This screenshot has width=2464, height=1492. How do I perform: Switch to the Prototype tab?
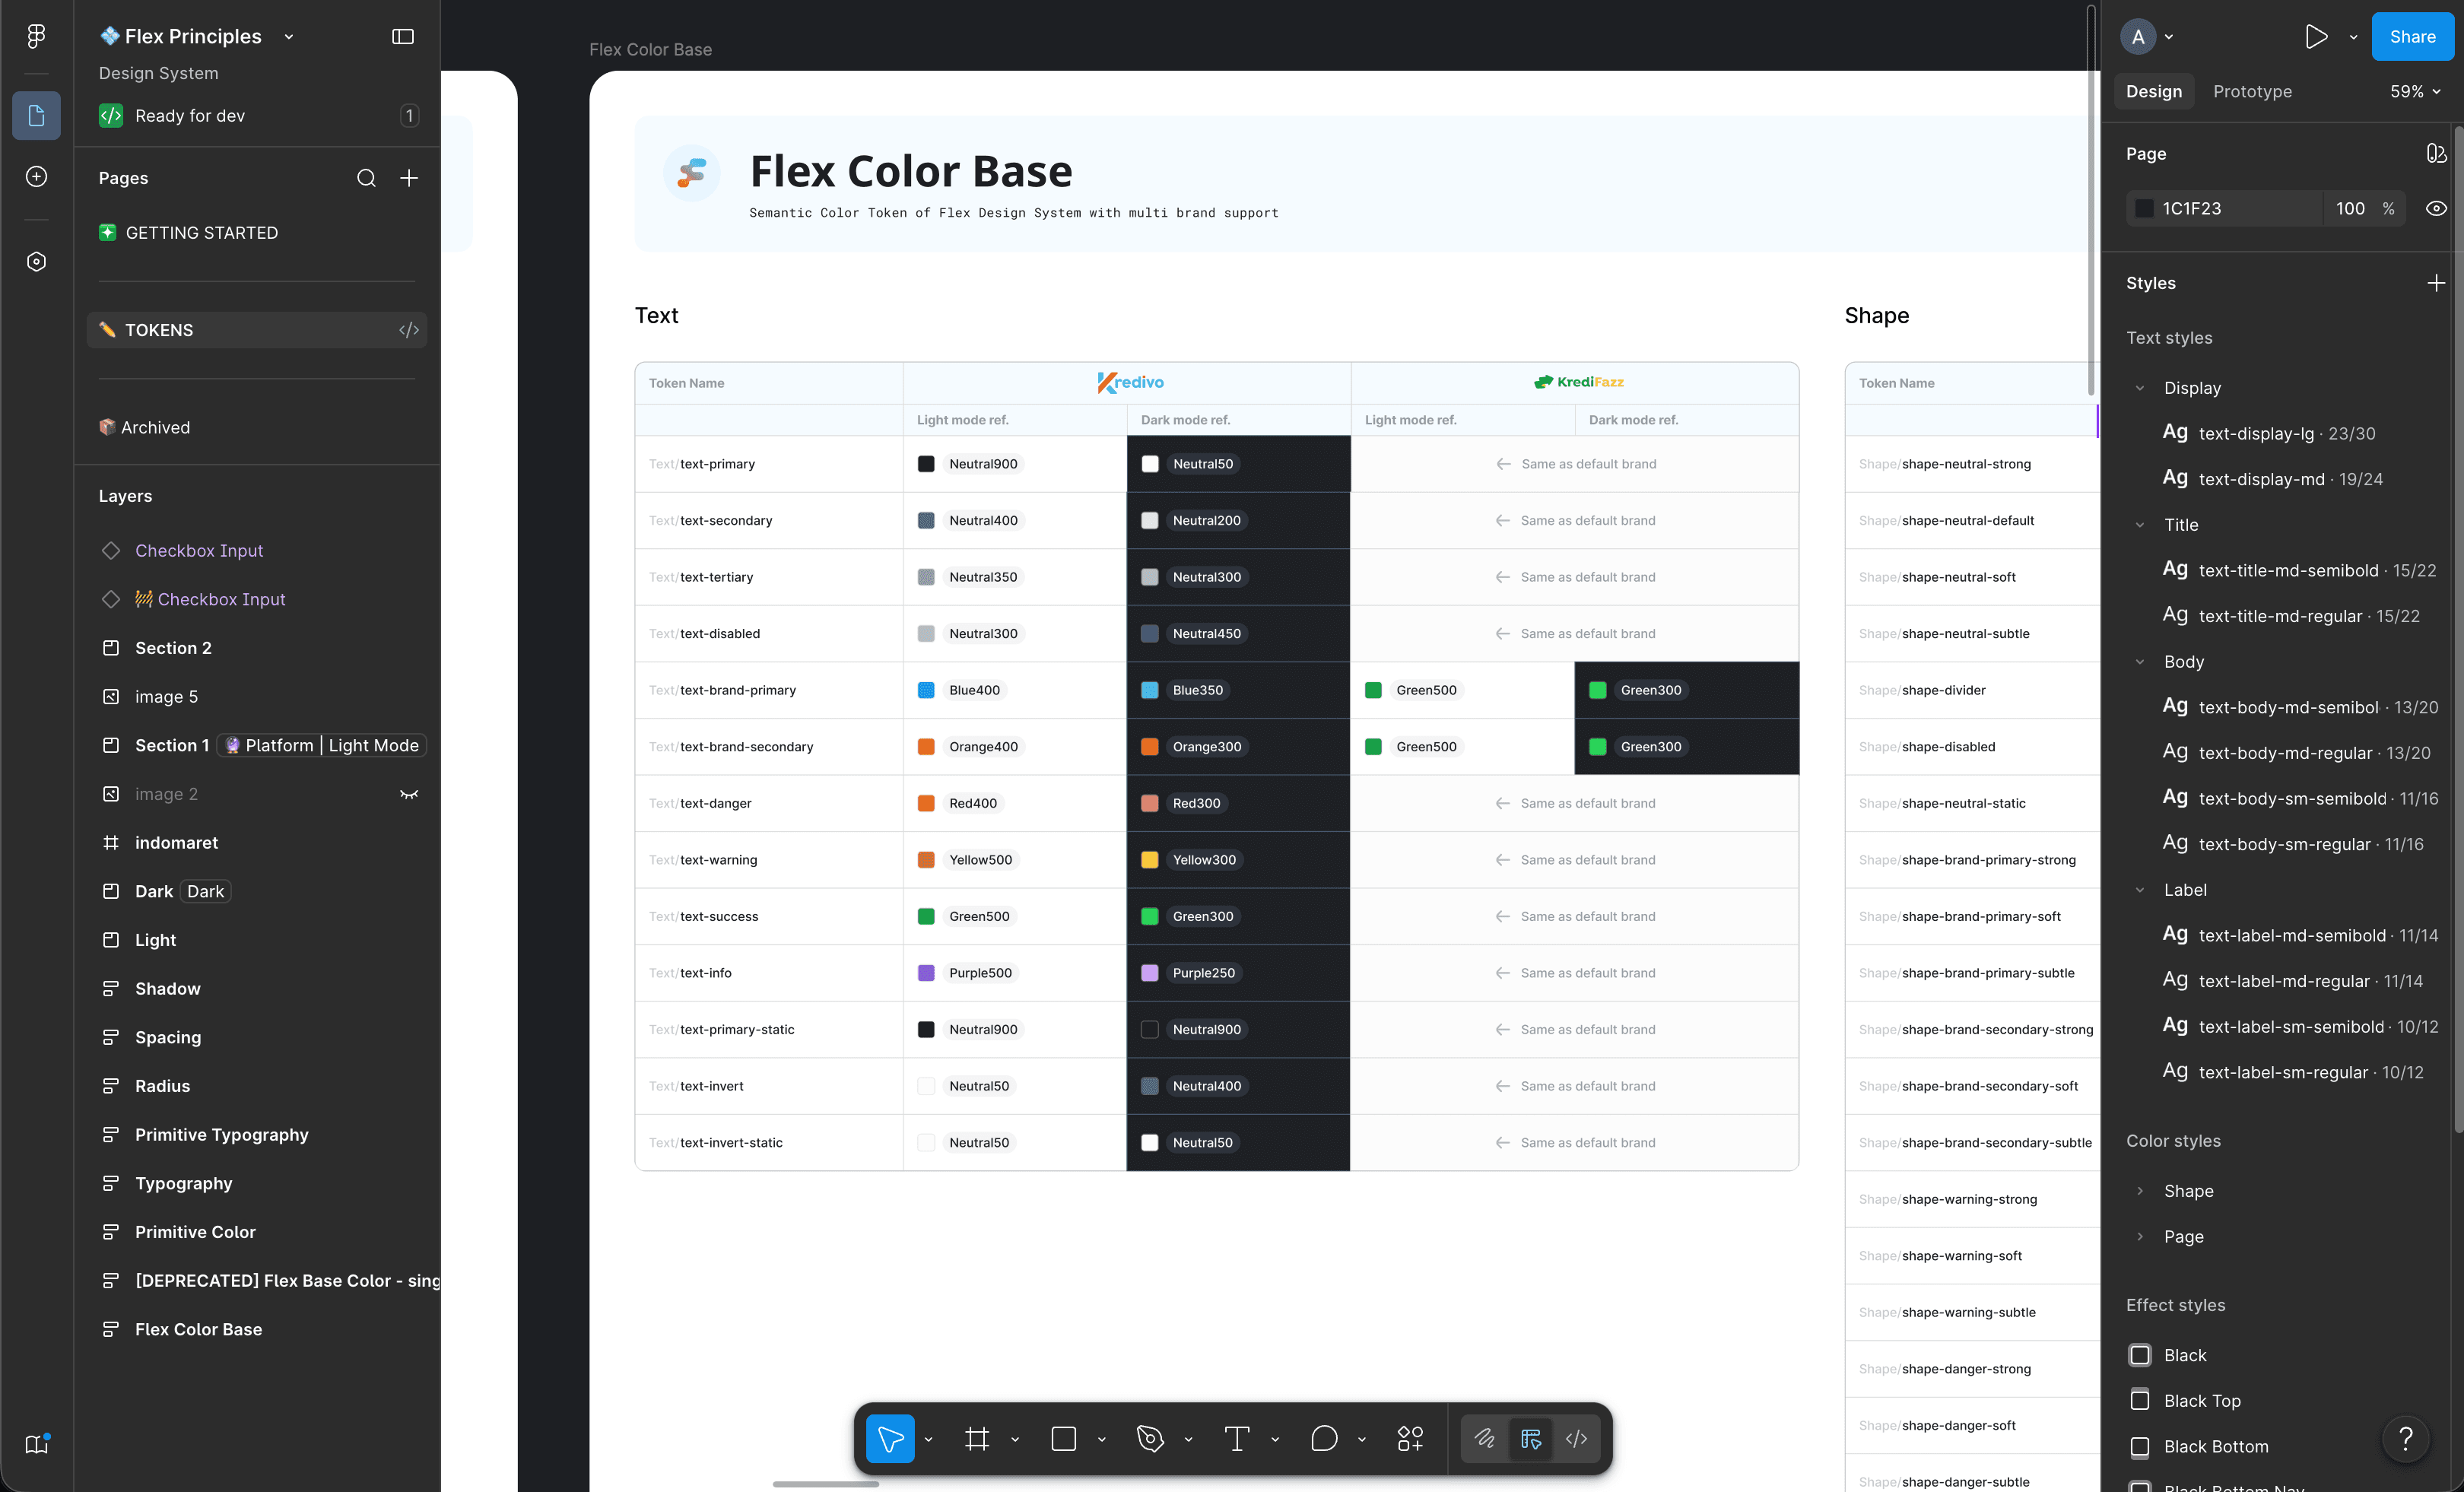2252,91
